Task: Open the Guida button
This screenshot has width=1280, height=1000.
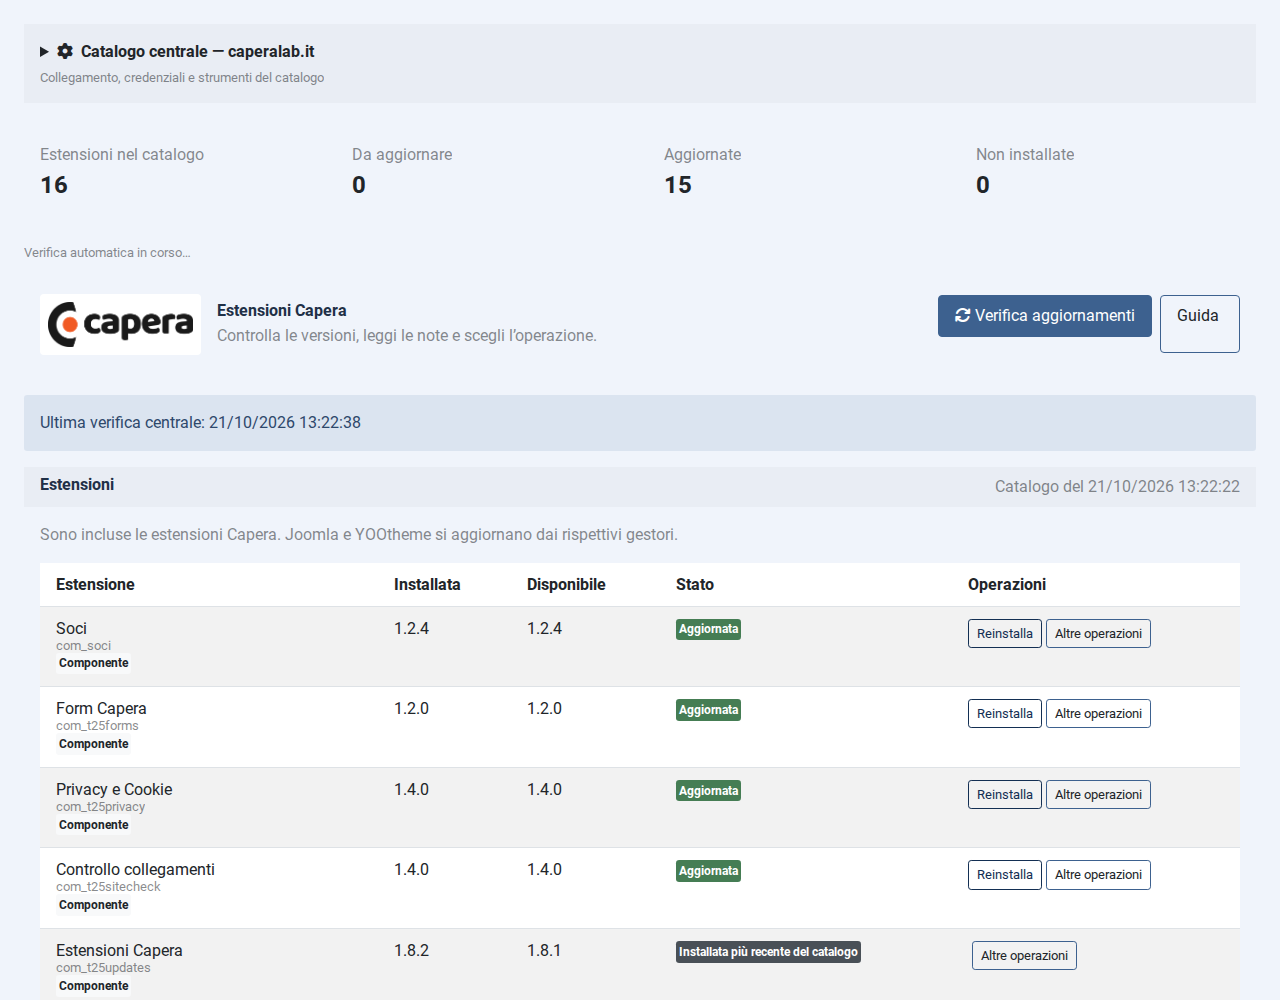Action: (1200, 324)
